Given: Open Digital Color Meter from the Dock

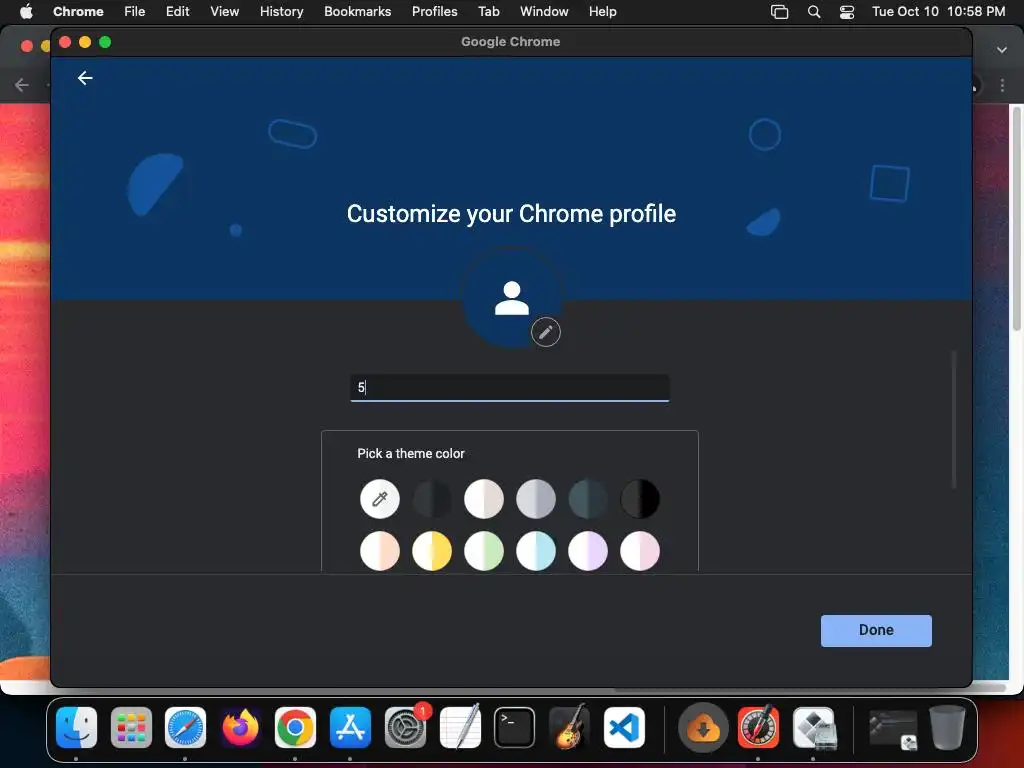Looking at the screenshot, I should click(758, 726).
